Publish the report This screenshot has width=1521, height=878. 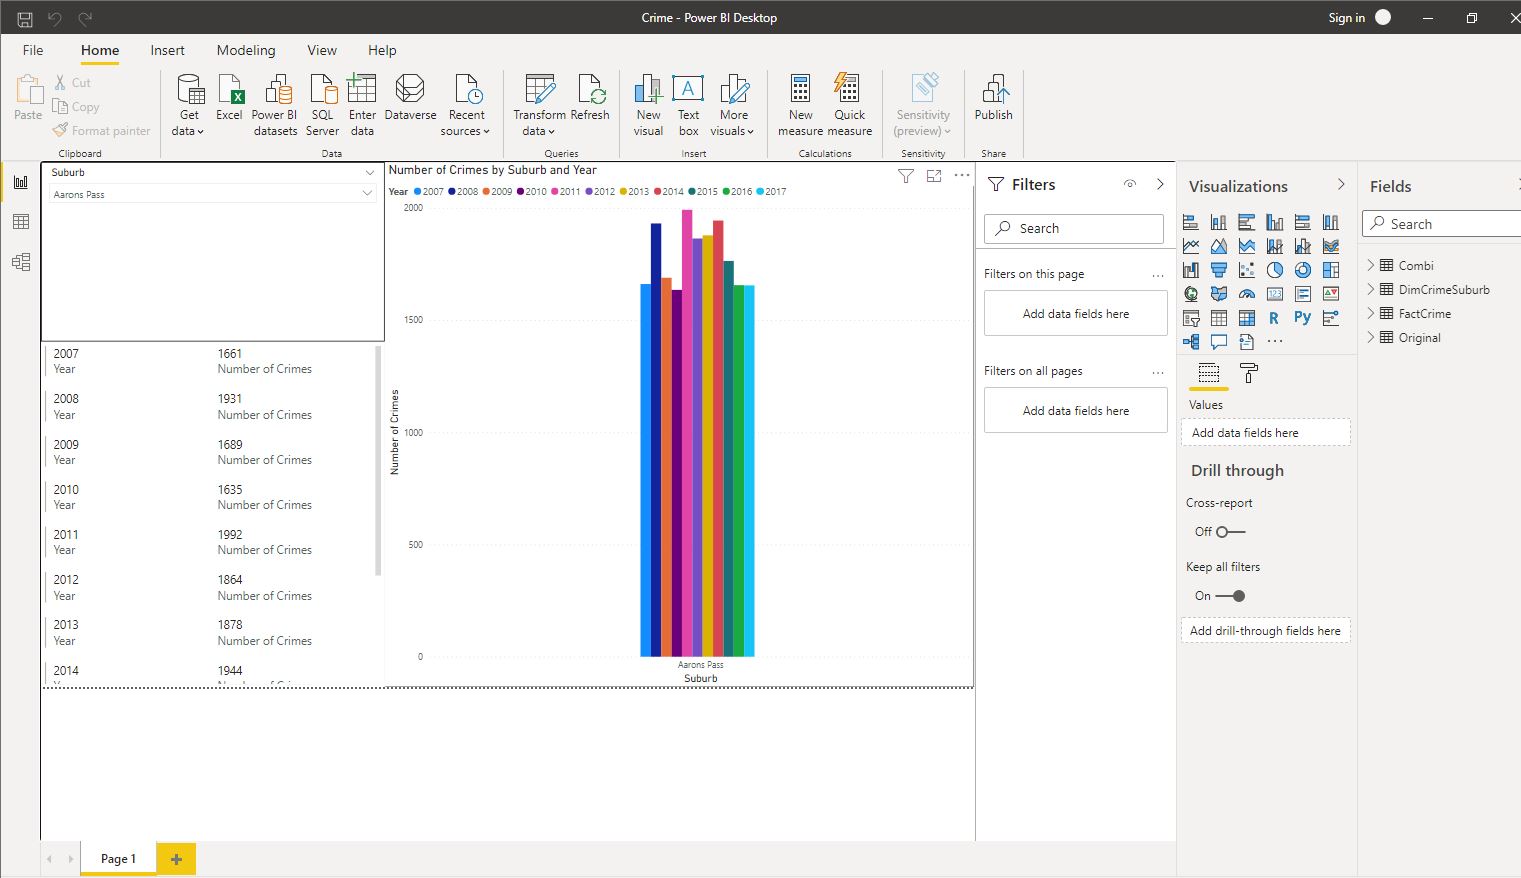tap(994, 98)
